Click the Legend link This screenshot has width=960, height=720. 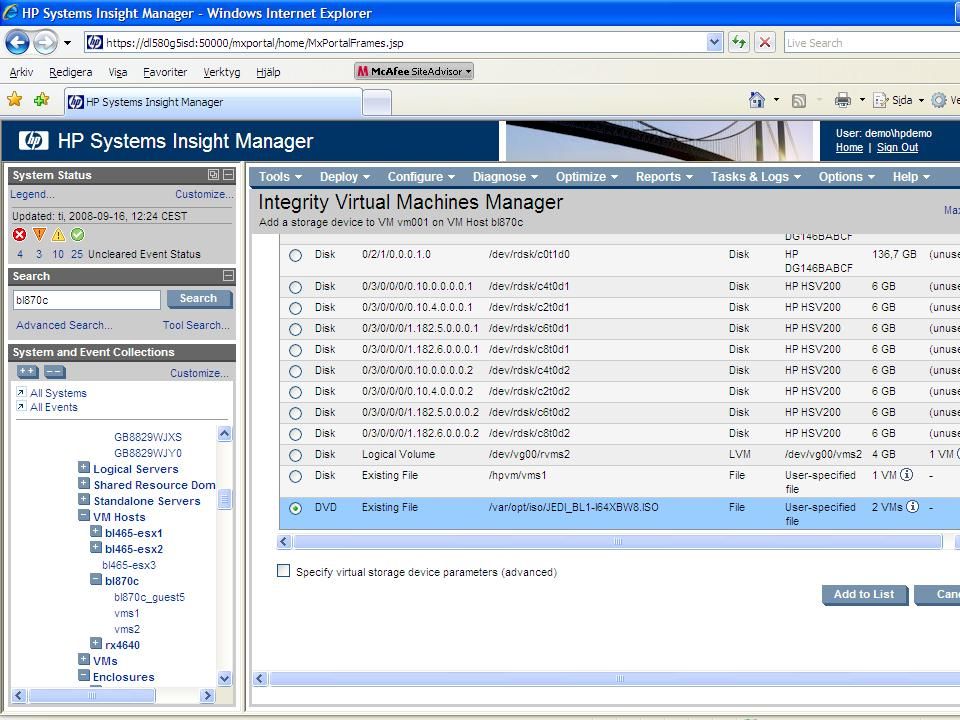tap(32, 194)
